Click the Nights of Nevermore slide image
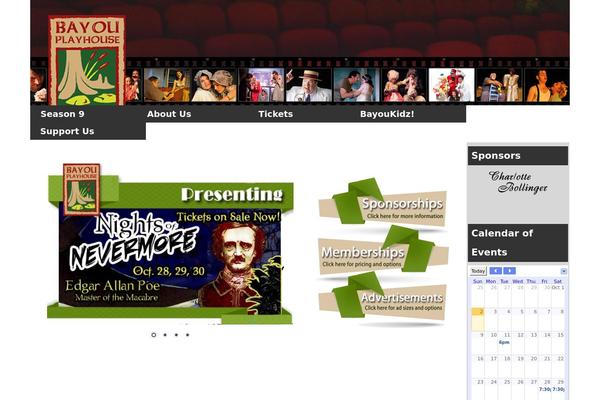 click(170, 257)
